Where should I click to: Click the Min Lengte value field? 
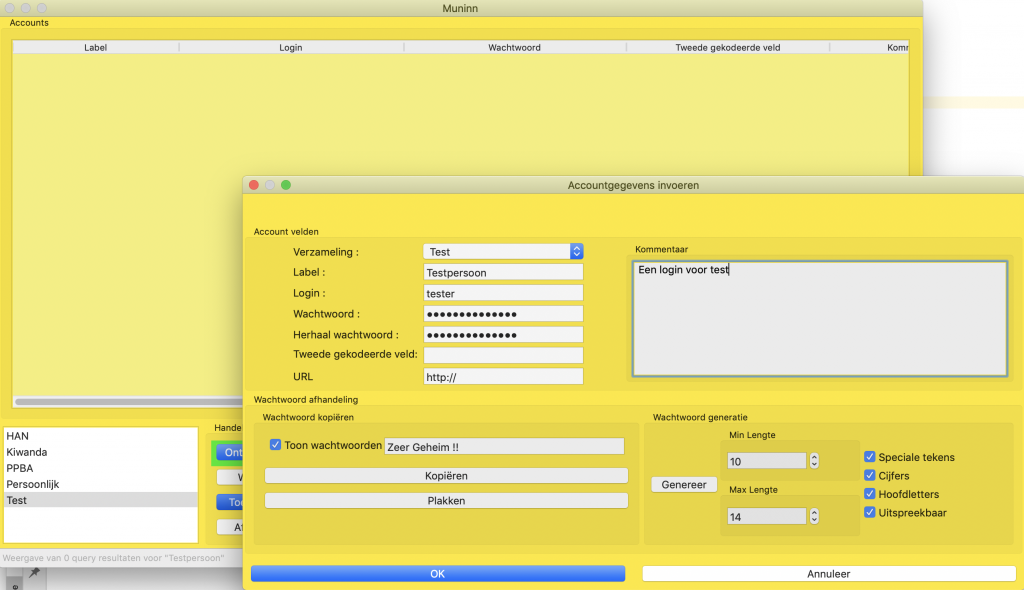(x=767, y=461)
